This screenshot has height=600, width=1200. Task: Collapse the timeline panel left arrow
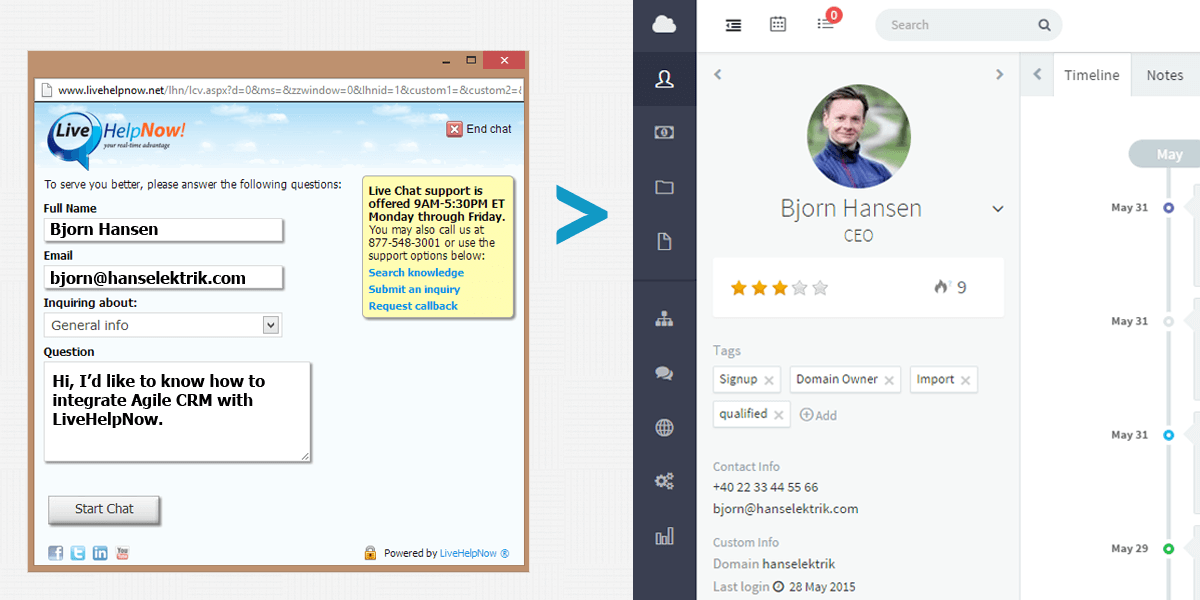pos(1037,75)
